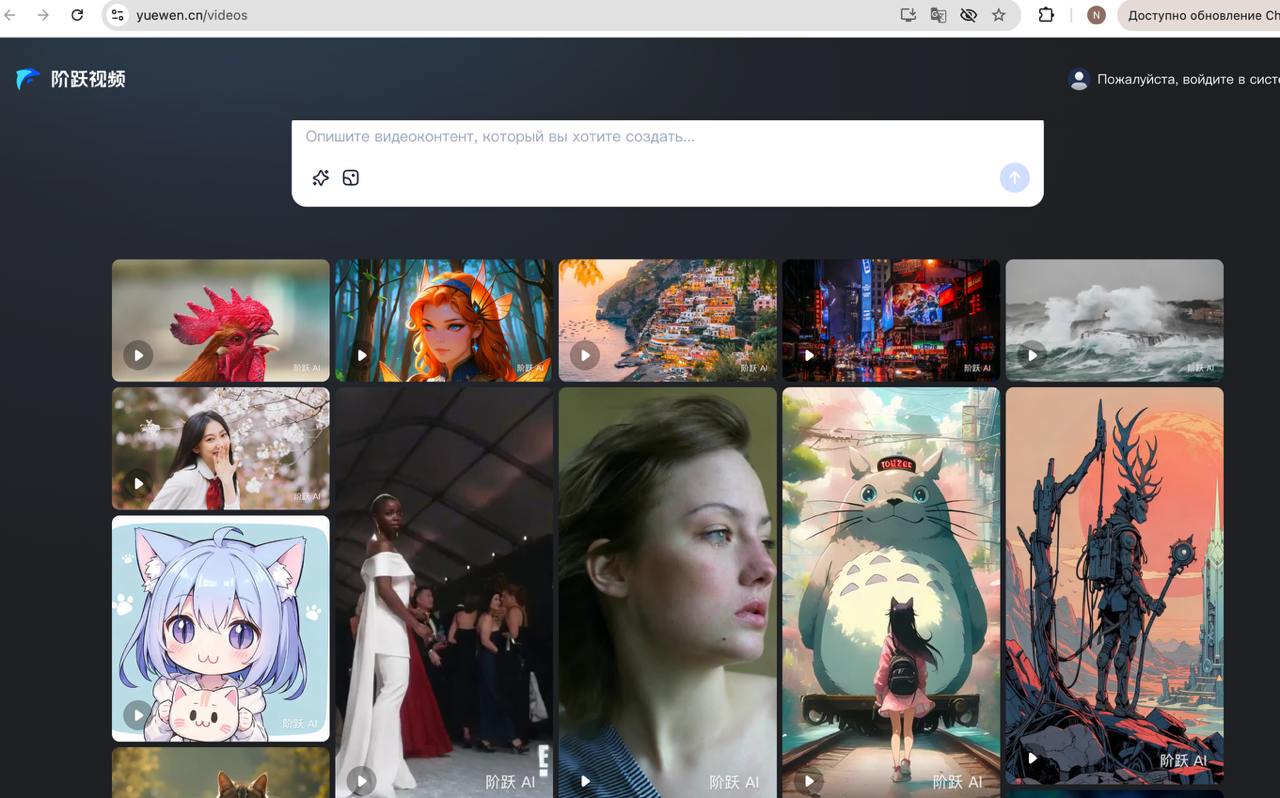Viewport: 1280px width, 798px height.
Task: Play the fairy-winged anime girl video
Action: click(x=361, y=355)
